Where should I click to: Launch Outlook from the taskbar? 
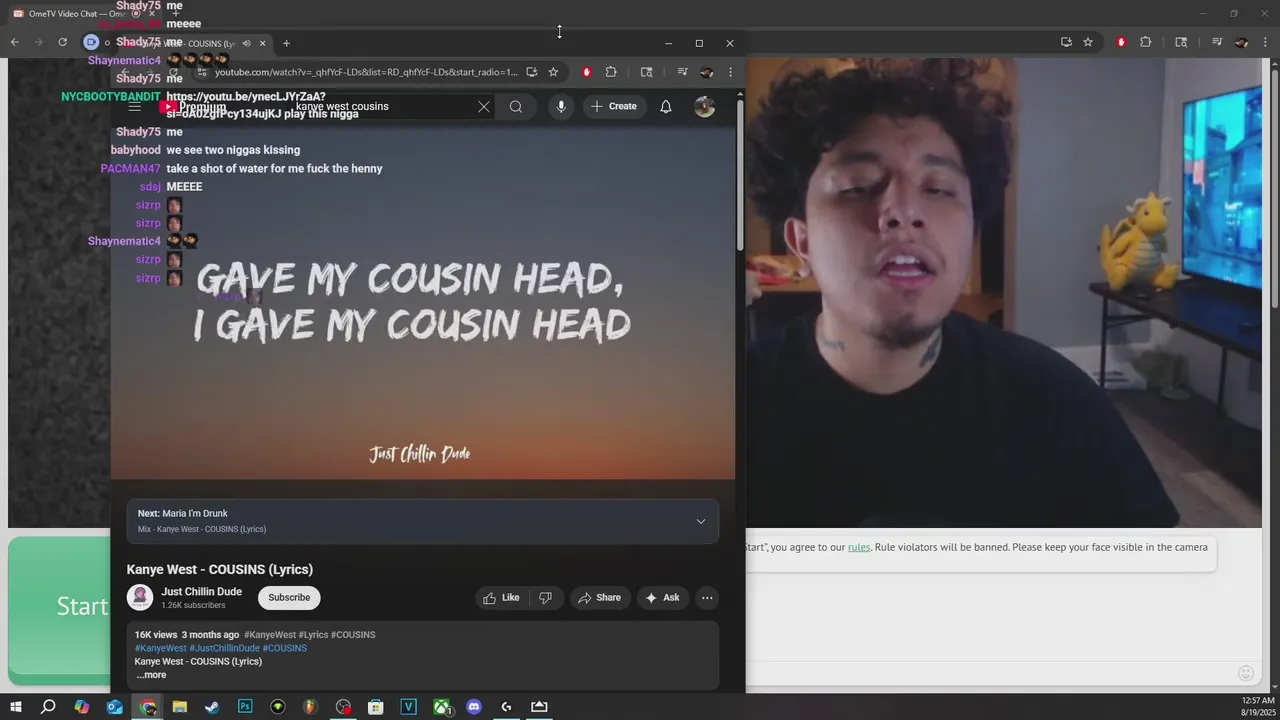(x=114, y=707)
